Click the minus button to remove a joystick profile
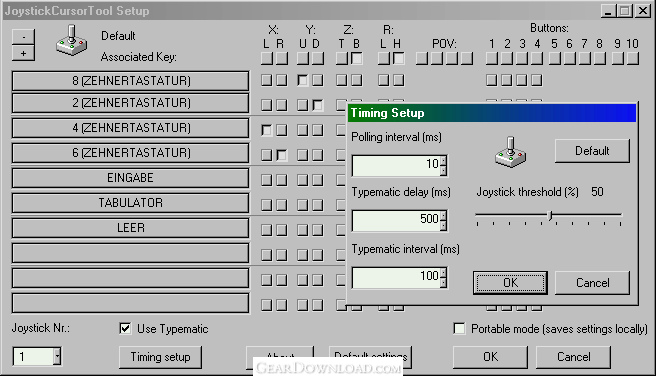 tap(23, 37)
